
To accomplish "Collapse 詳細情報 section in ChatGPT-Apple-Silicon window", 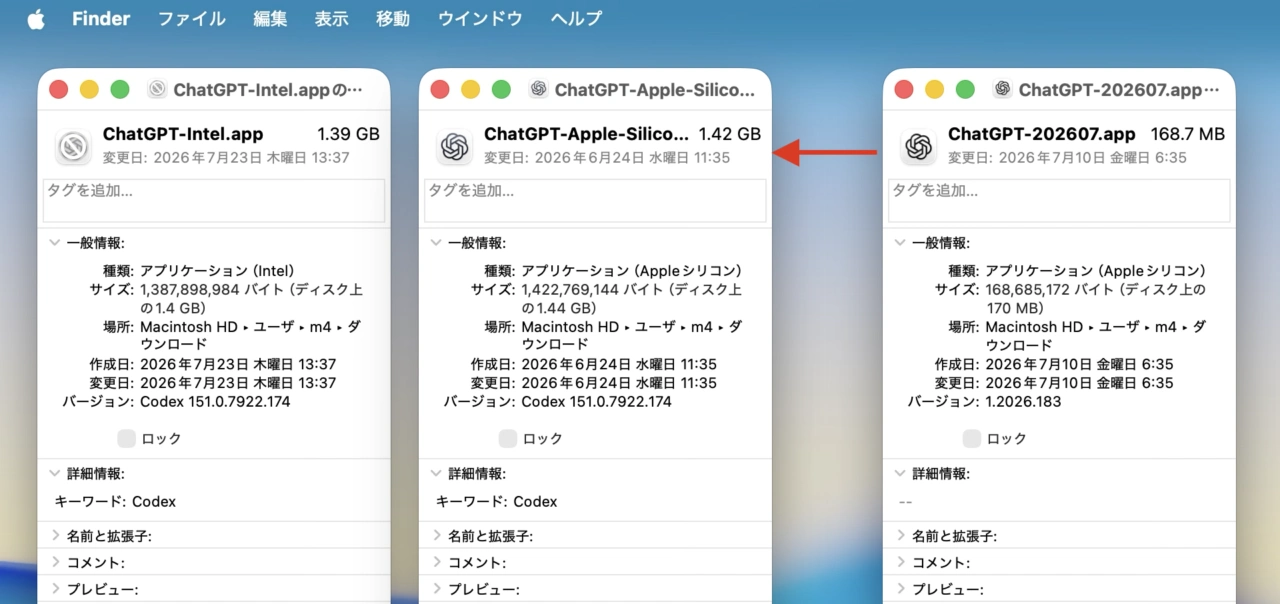I will click(436, 474).
